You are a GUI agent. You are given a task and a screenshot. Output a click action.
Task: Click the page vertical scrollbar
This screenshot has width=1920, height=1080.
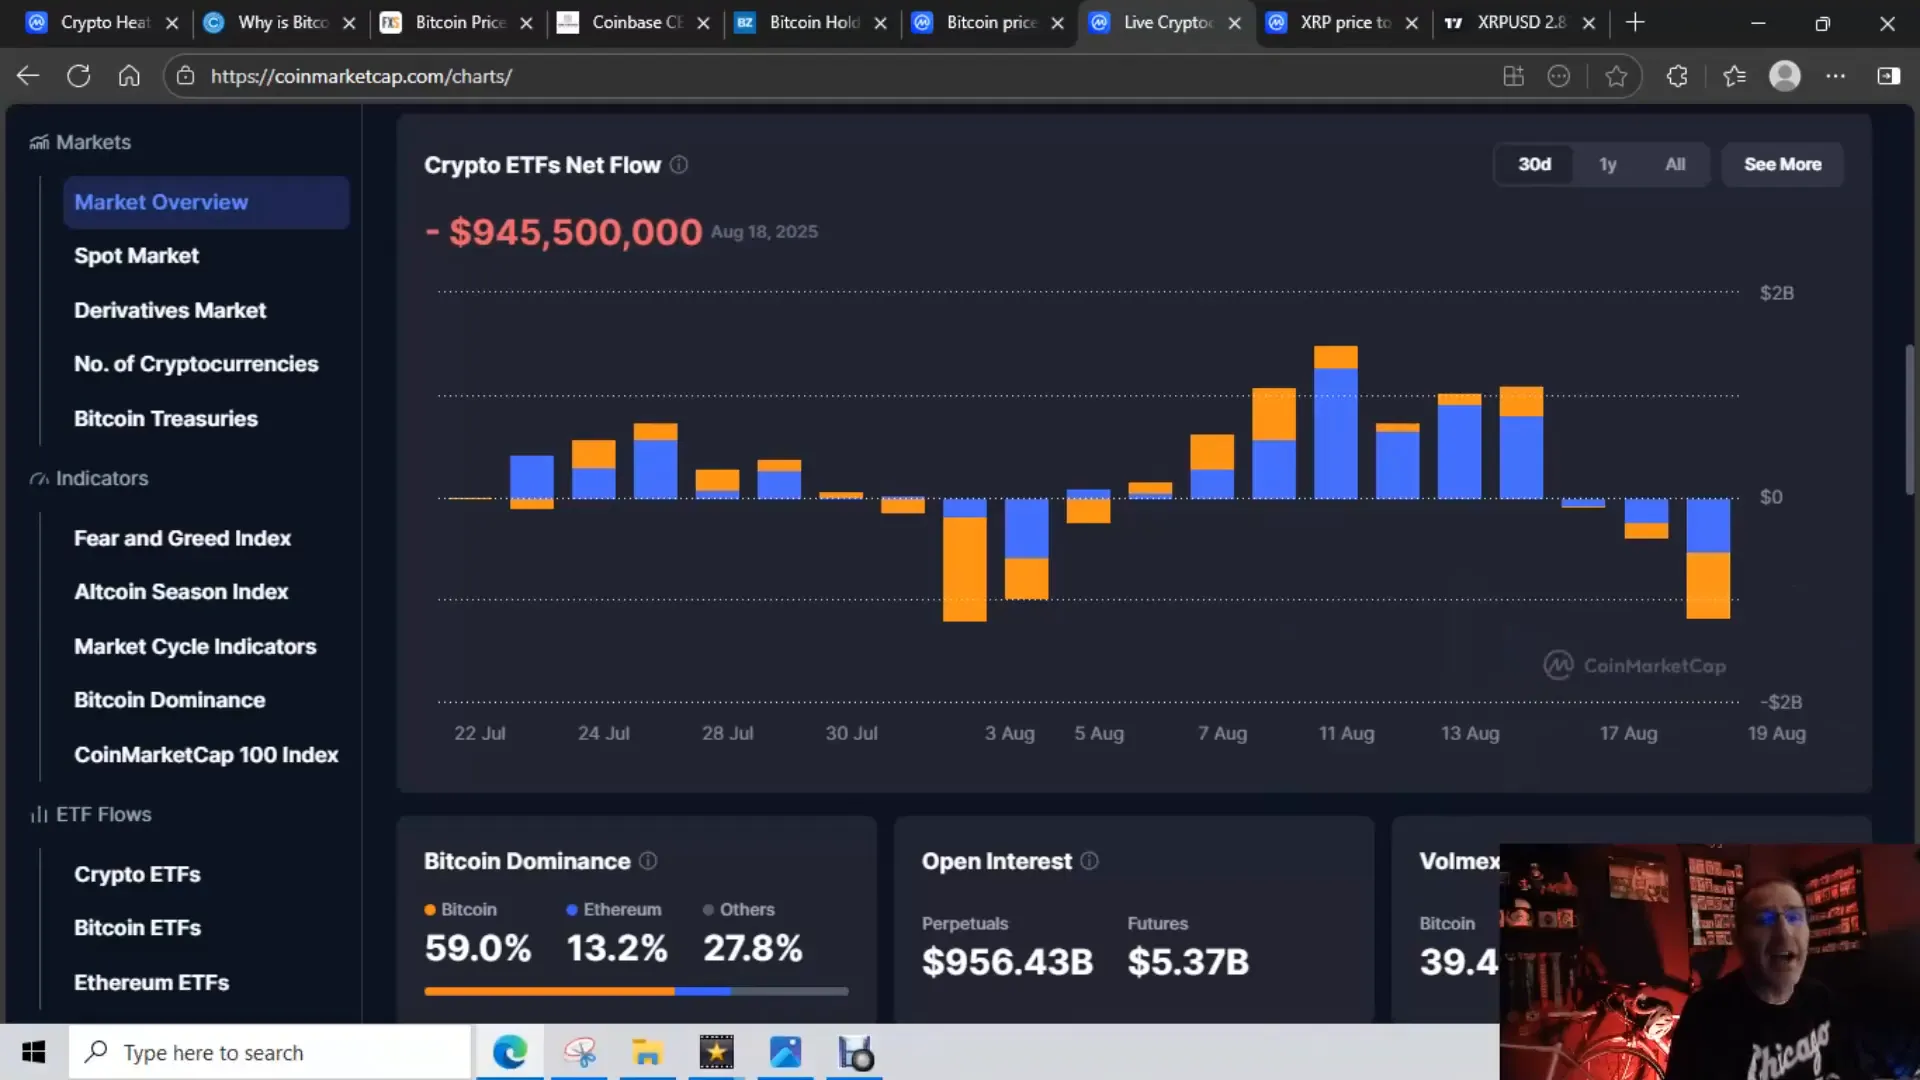point(1909,420)
